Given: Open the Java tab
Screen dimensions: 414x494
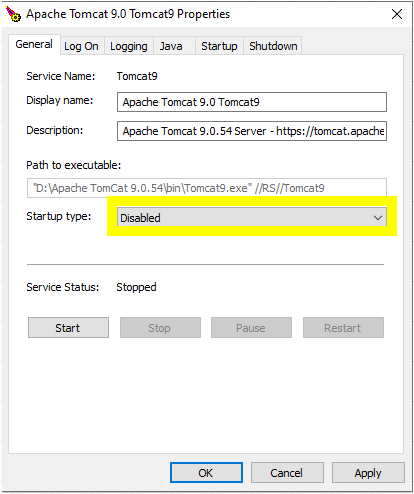Looking at the screenshot, I should pos(171,46).
